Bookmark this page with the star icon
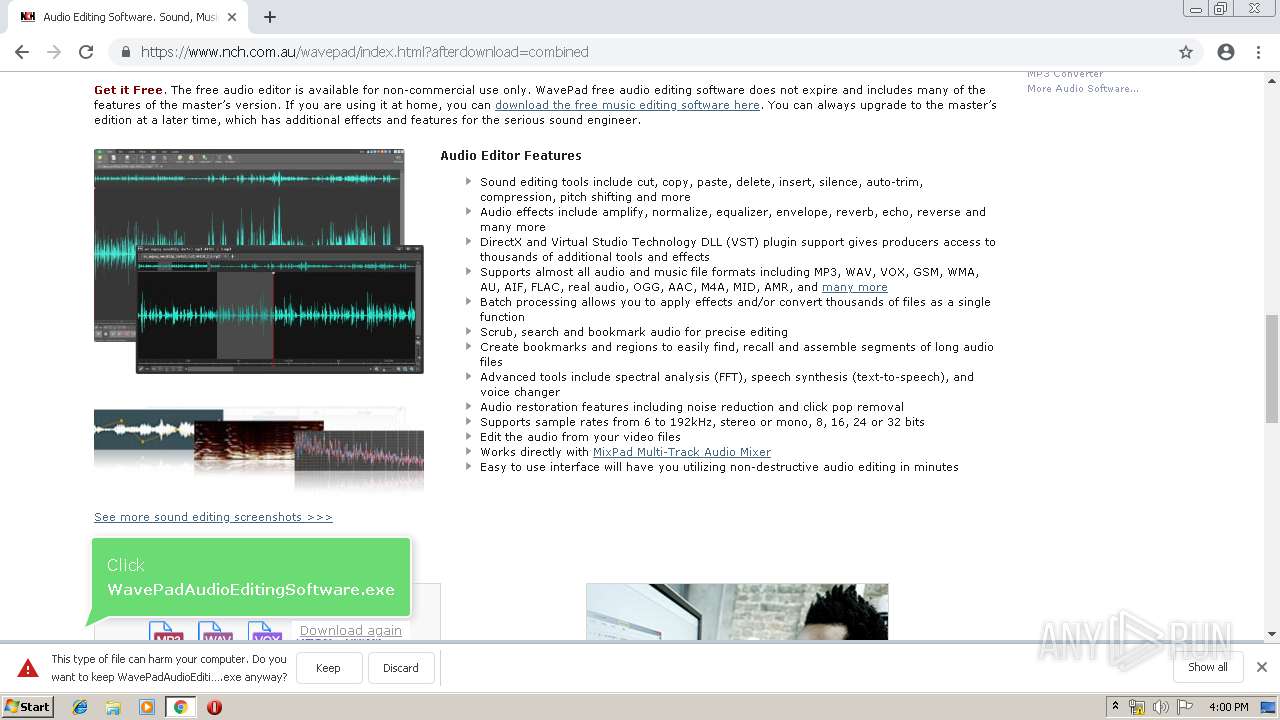1280x720 pixels. coord(1186,52)
